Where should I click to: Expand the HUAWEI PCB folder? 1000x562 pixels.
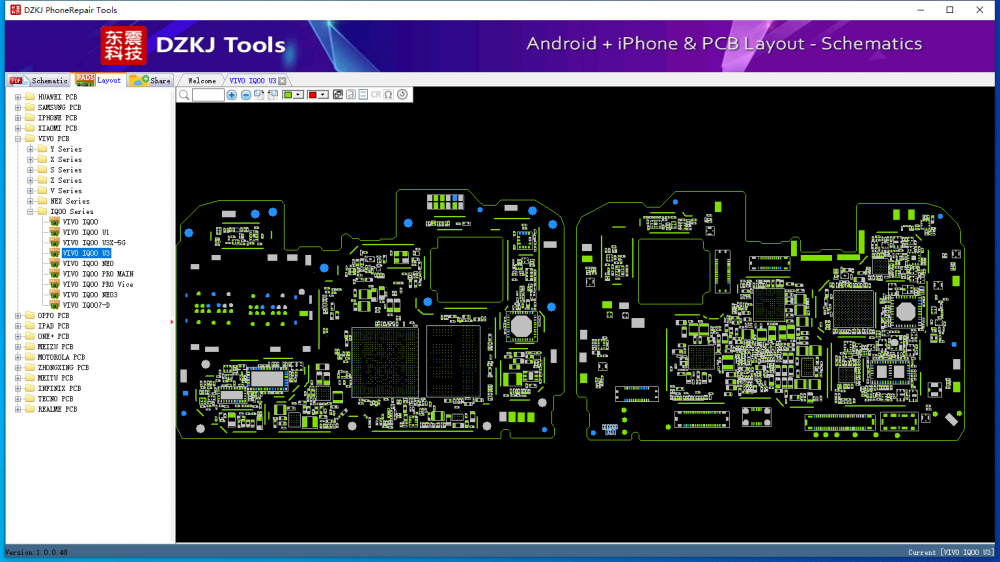[x=18, y=97]
